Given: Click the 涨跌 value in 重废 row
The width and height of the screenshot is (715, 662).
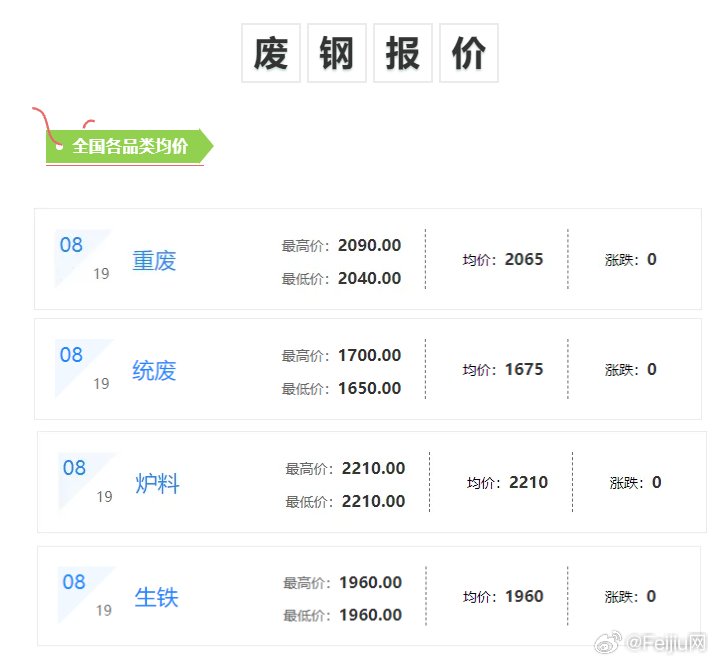Looking at the screenshot, I should click(x=652, y=259).
